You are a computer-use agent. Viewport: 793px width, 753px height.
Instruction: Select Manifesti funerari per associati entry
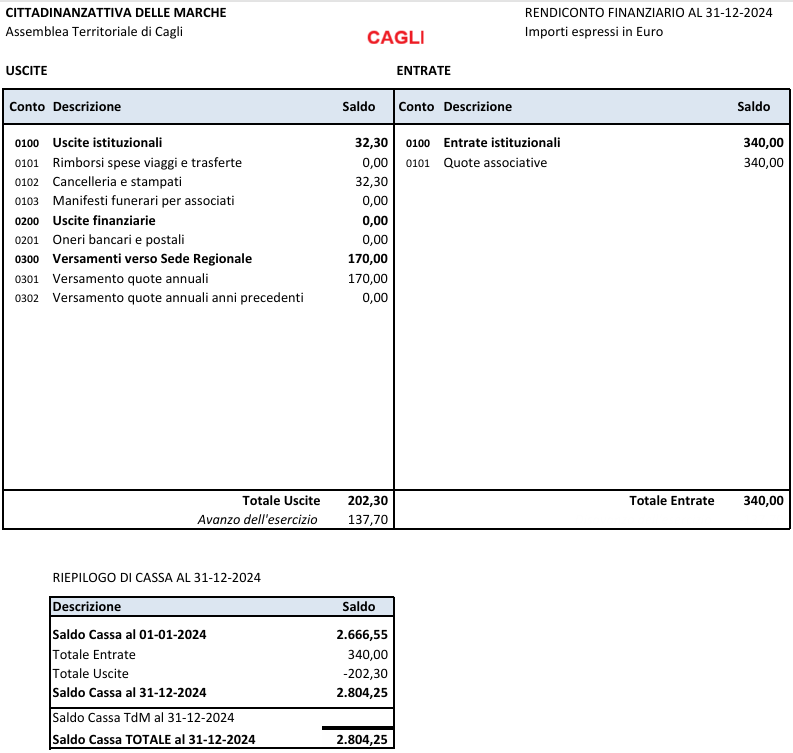(144, 201)
